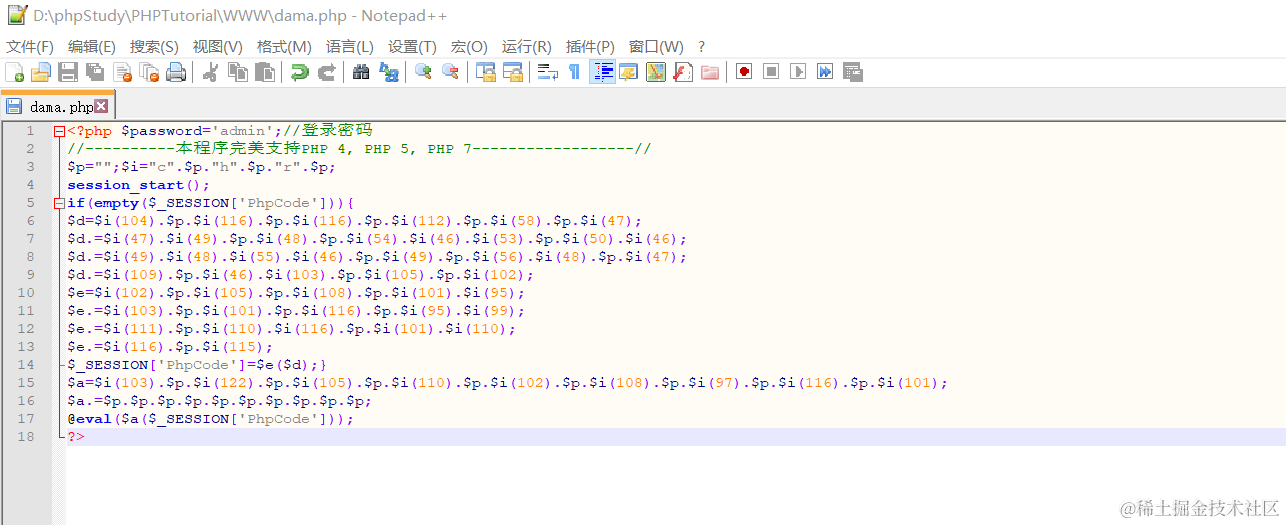
Task: Click line number 3 in margin
Action: (x=30, y=167)
